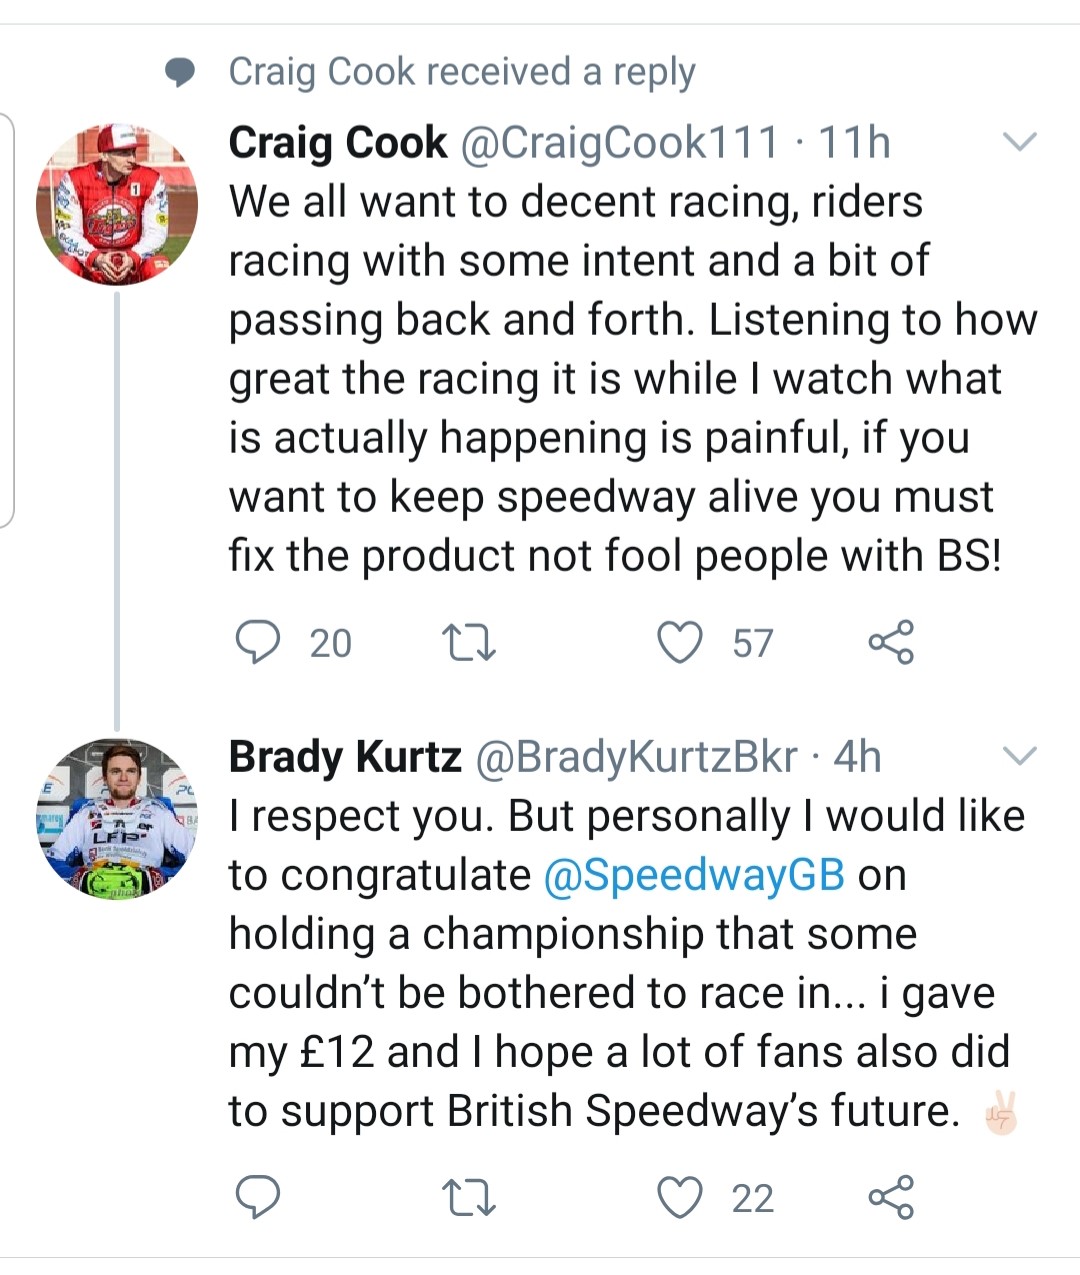This screenshot has height=1275, width=1080.
Task: View Brady Kurtz's profile picture
Action: pos(116,818)
